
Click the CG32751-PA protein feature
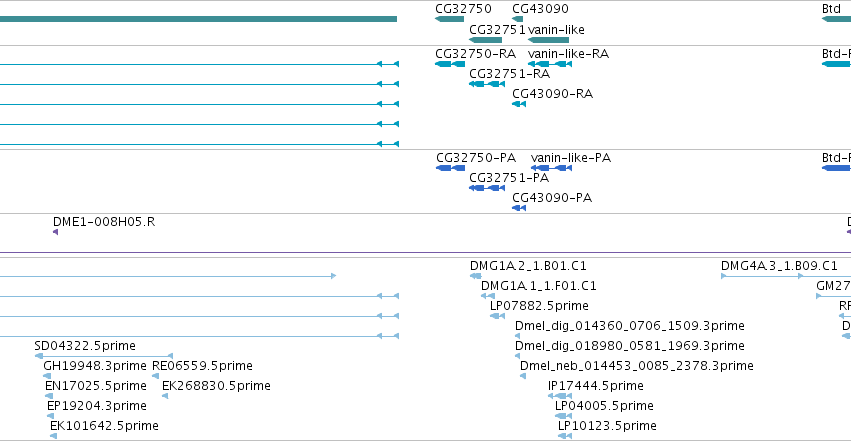[487, 188]
